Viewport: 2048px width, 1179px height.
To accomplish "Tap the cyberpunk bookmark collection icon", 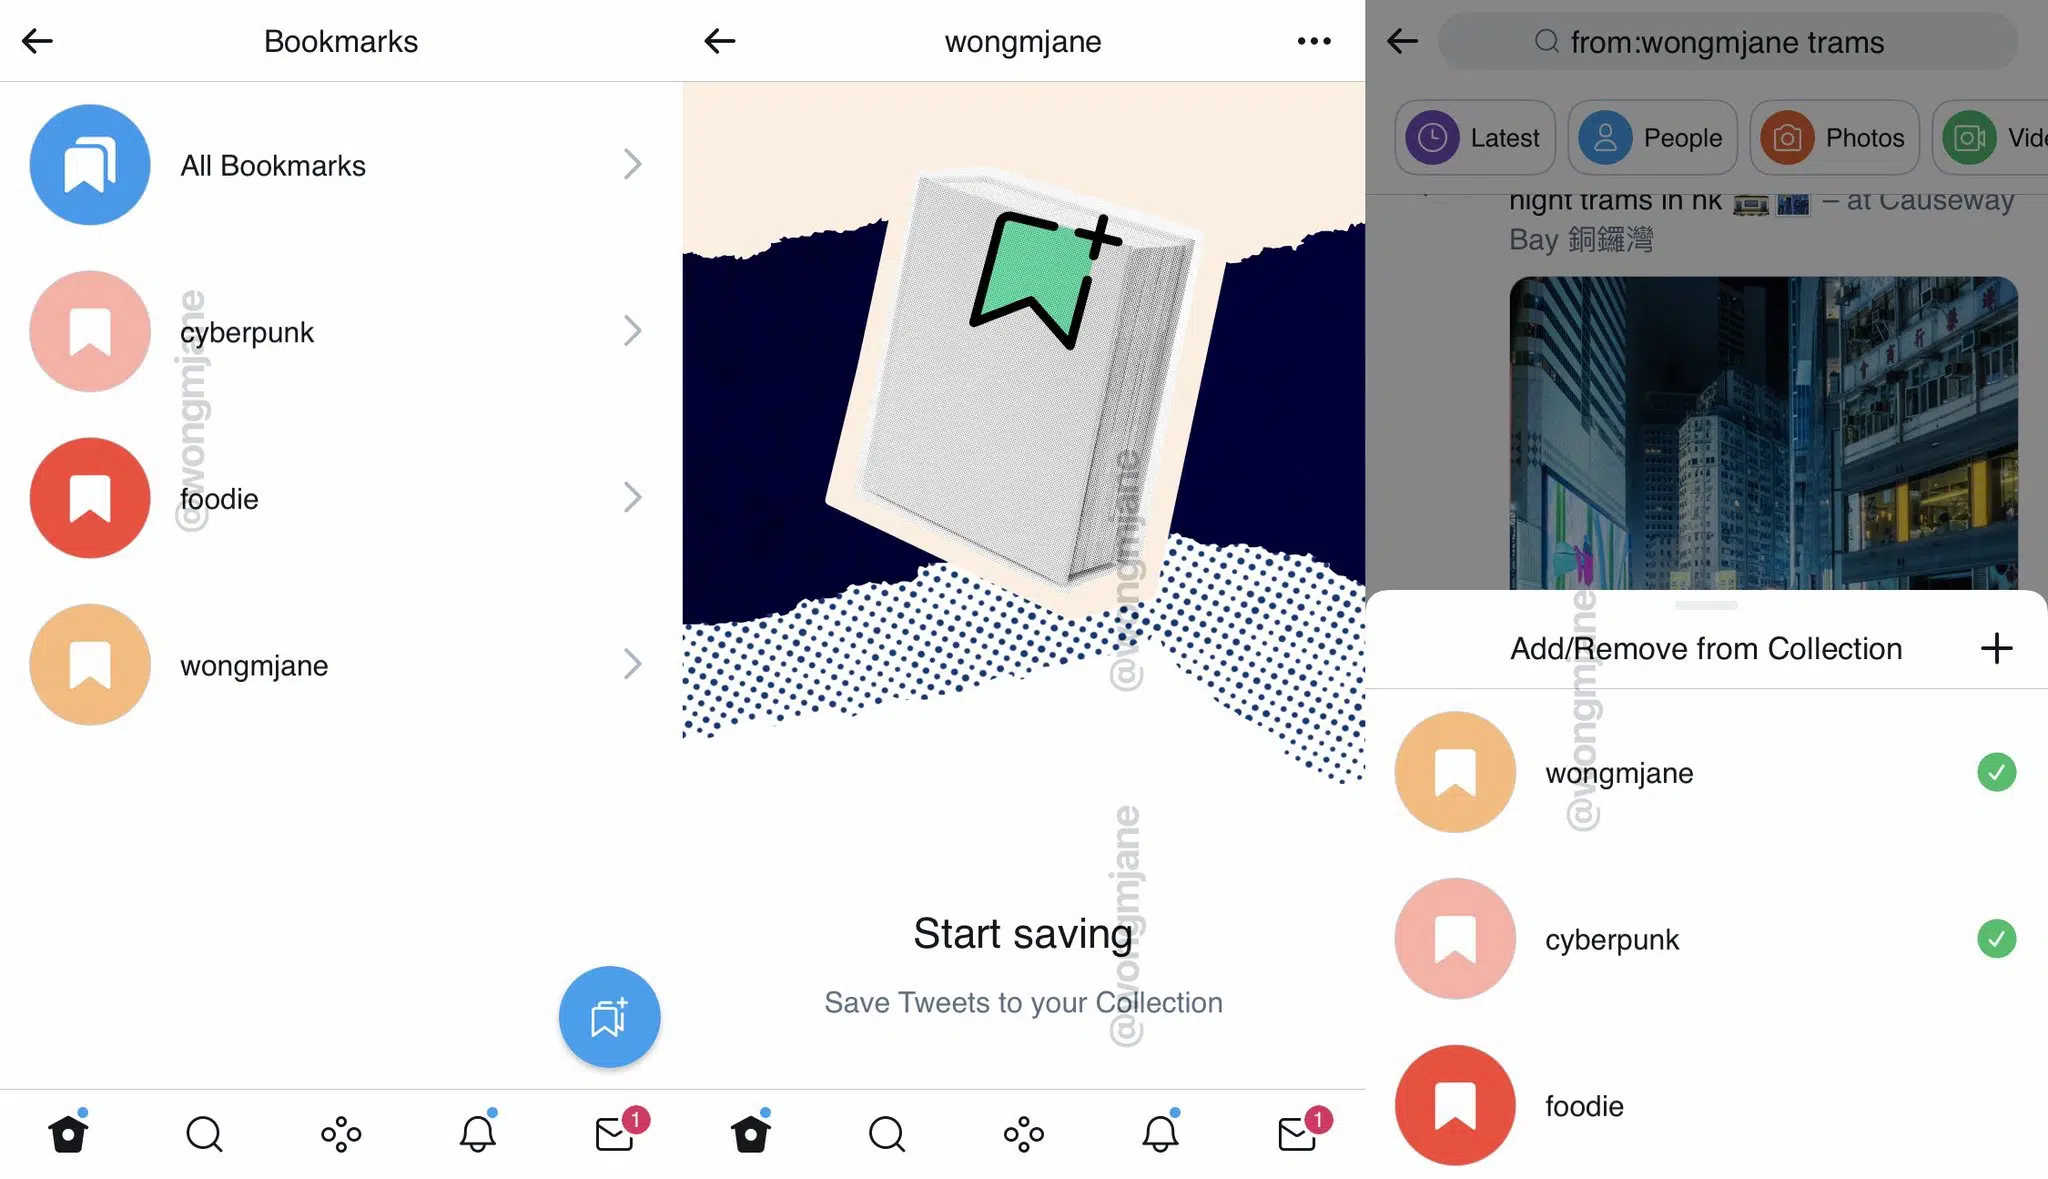I will point(87,331).
